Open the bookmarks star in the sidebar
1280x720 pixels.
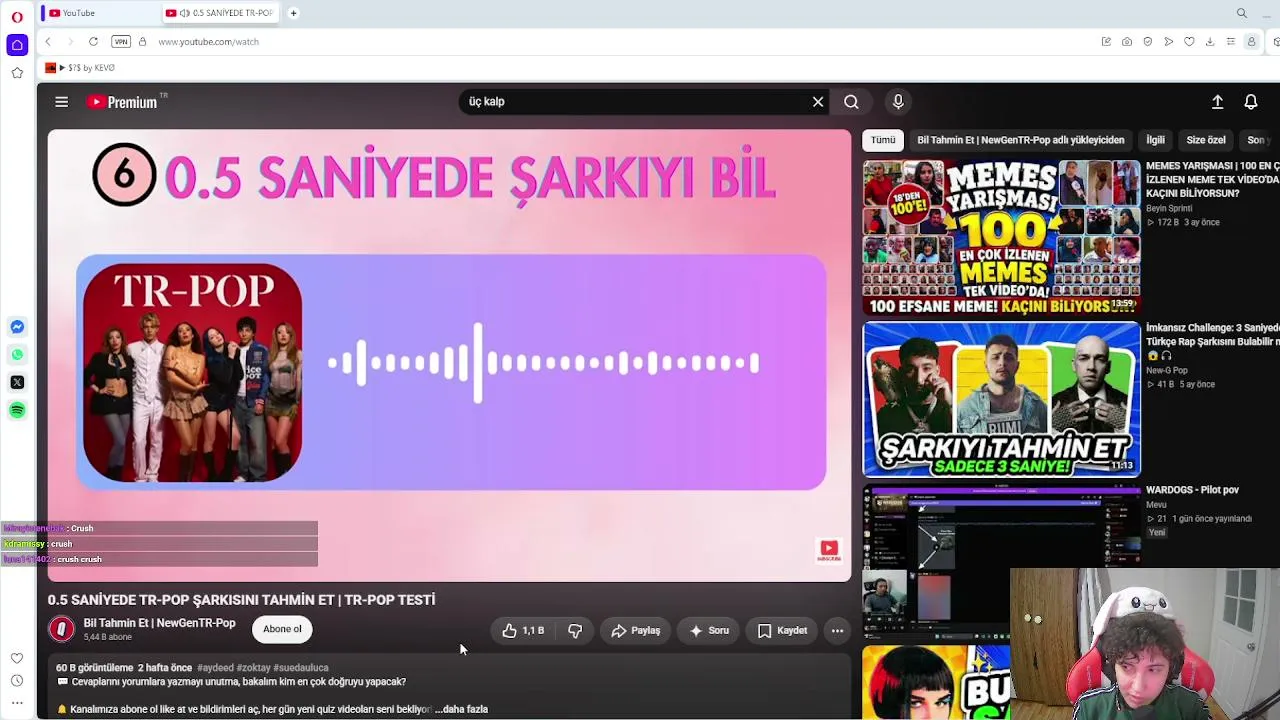click(17, 73)
